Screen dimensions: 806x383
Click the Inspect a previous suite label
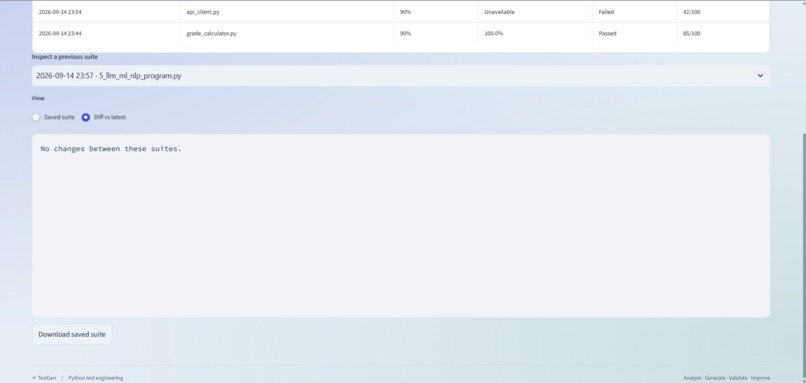click(65, 57)
